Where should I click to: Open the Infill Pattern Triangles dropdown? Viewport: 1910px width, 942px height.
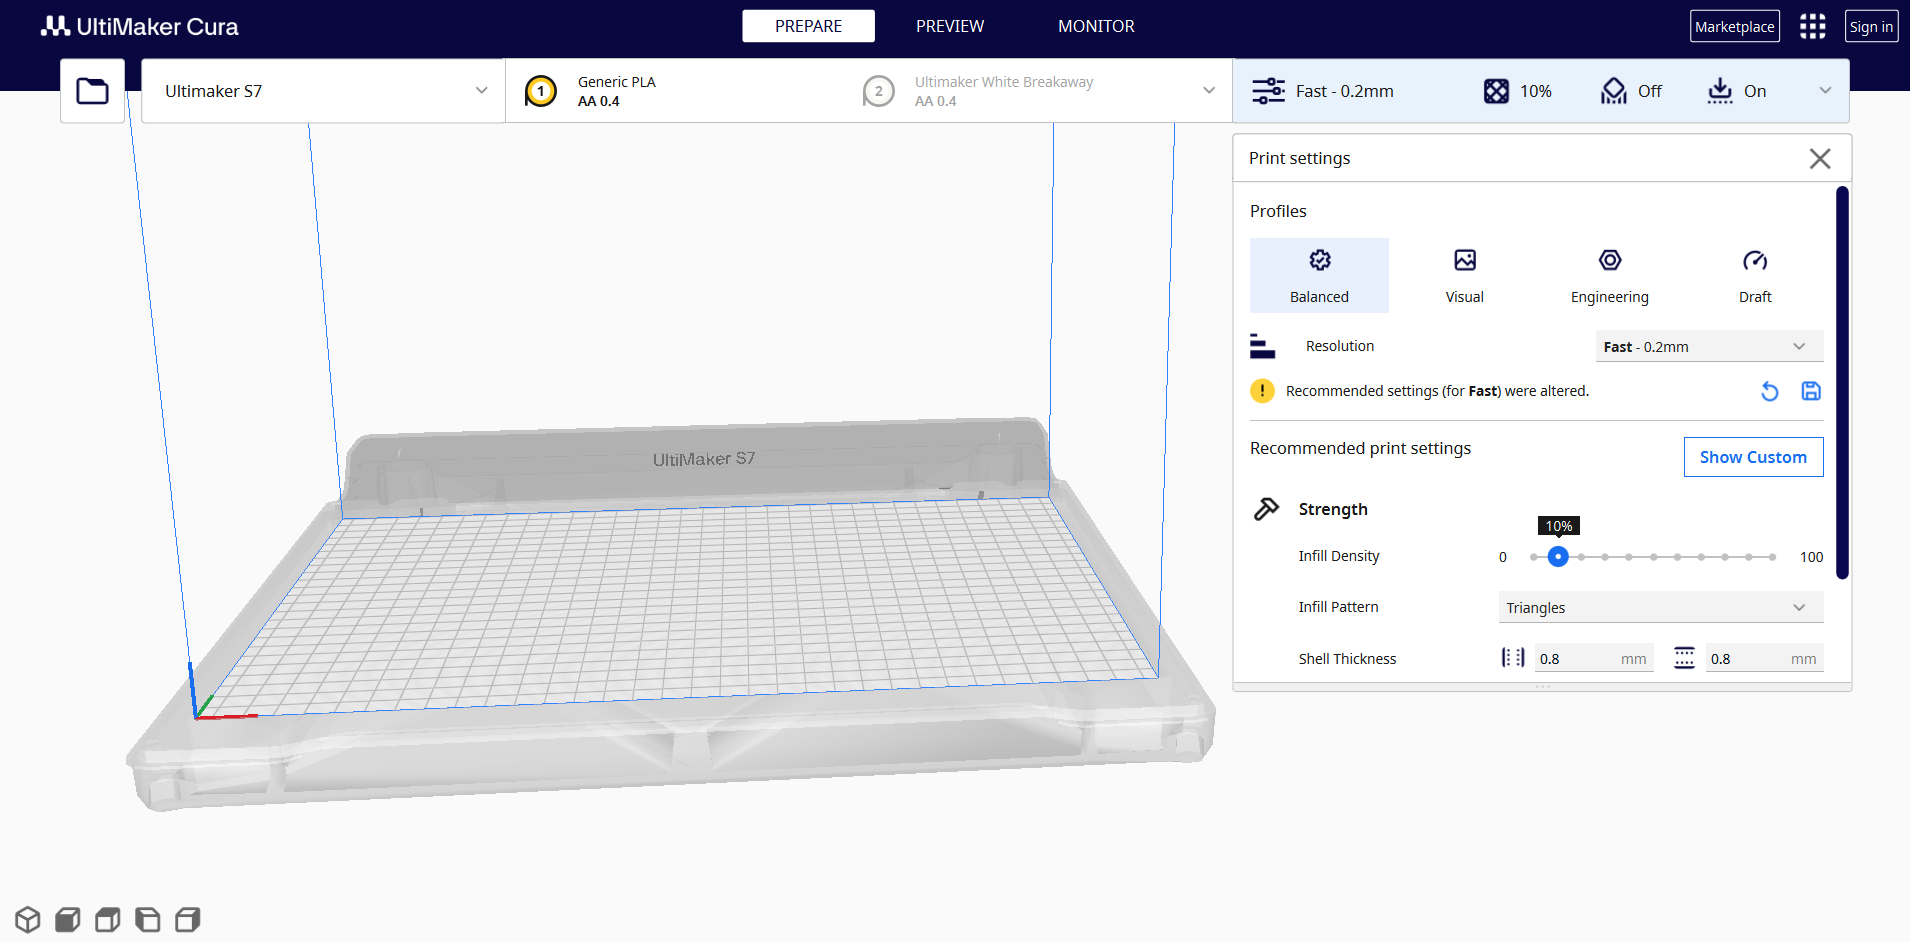[1661, 608]
